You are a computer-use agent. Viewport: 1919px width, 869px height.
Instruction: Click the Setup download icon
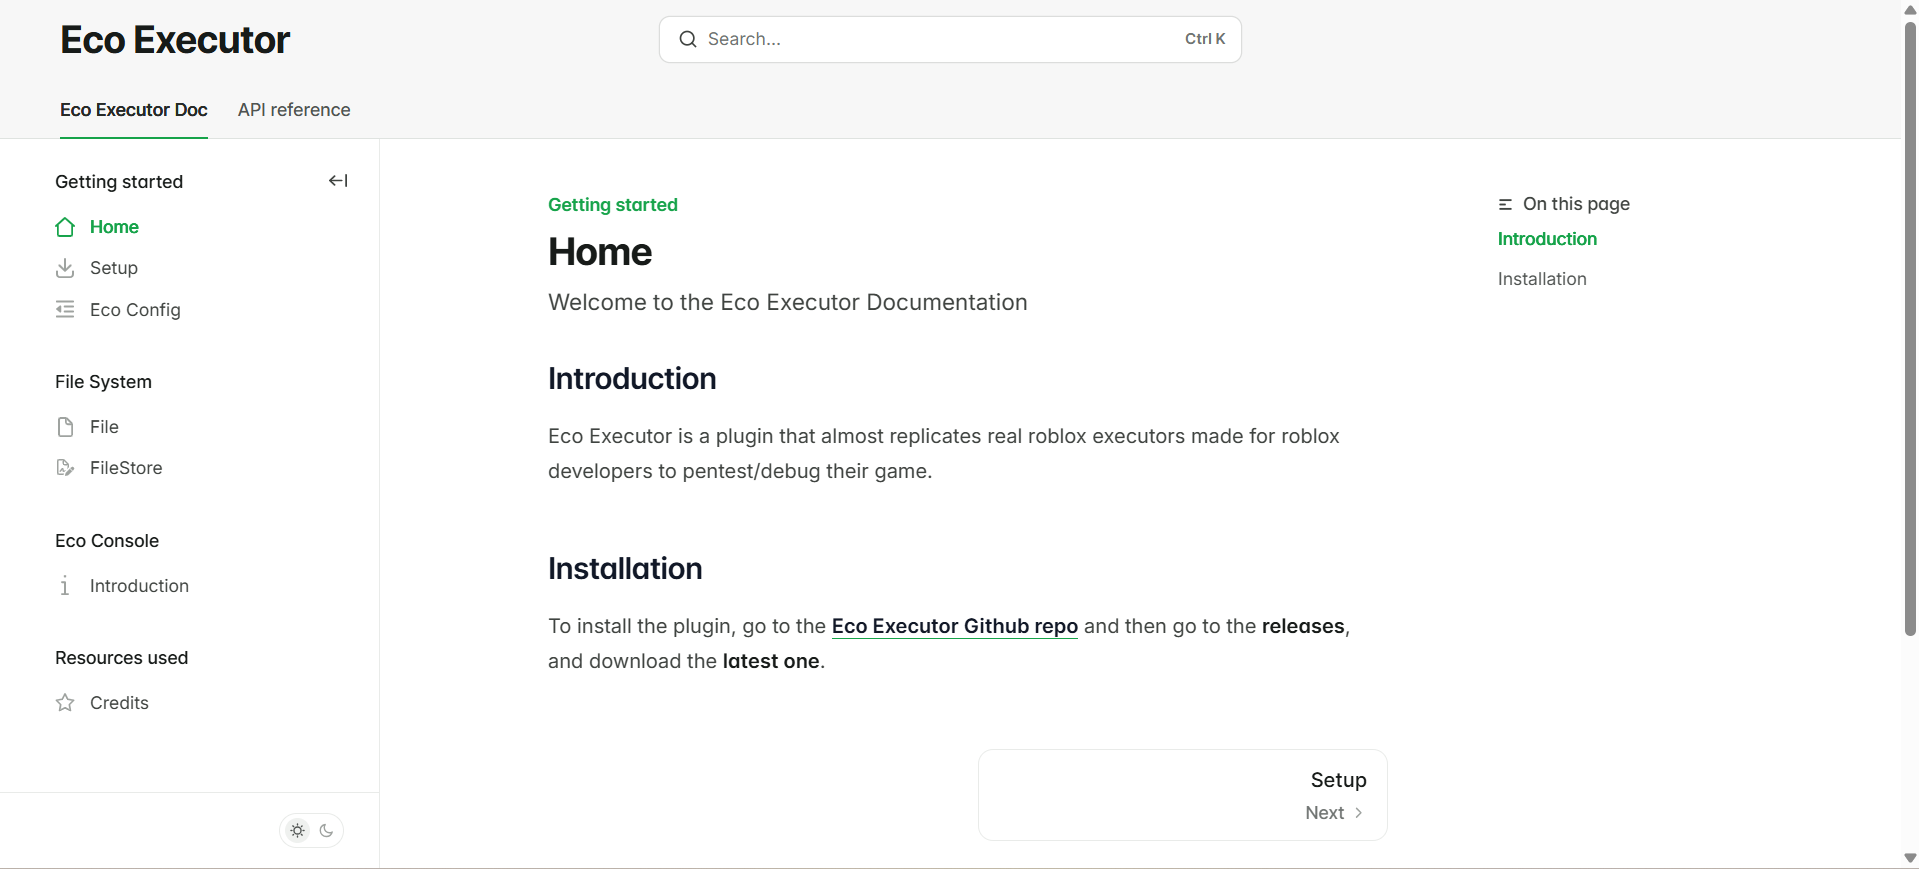[65, 268]
